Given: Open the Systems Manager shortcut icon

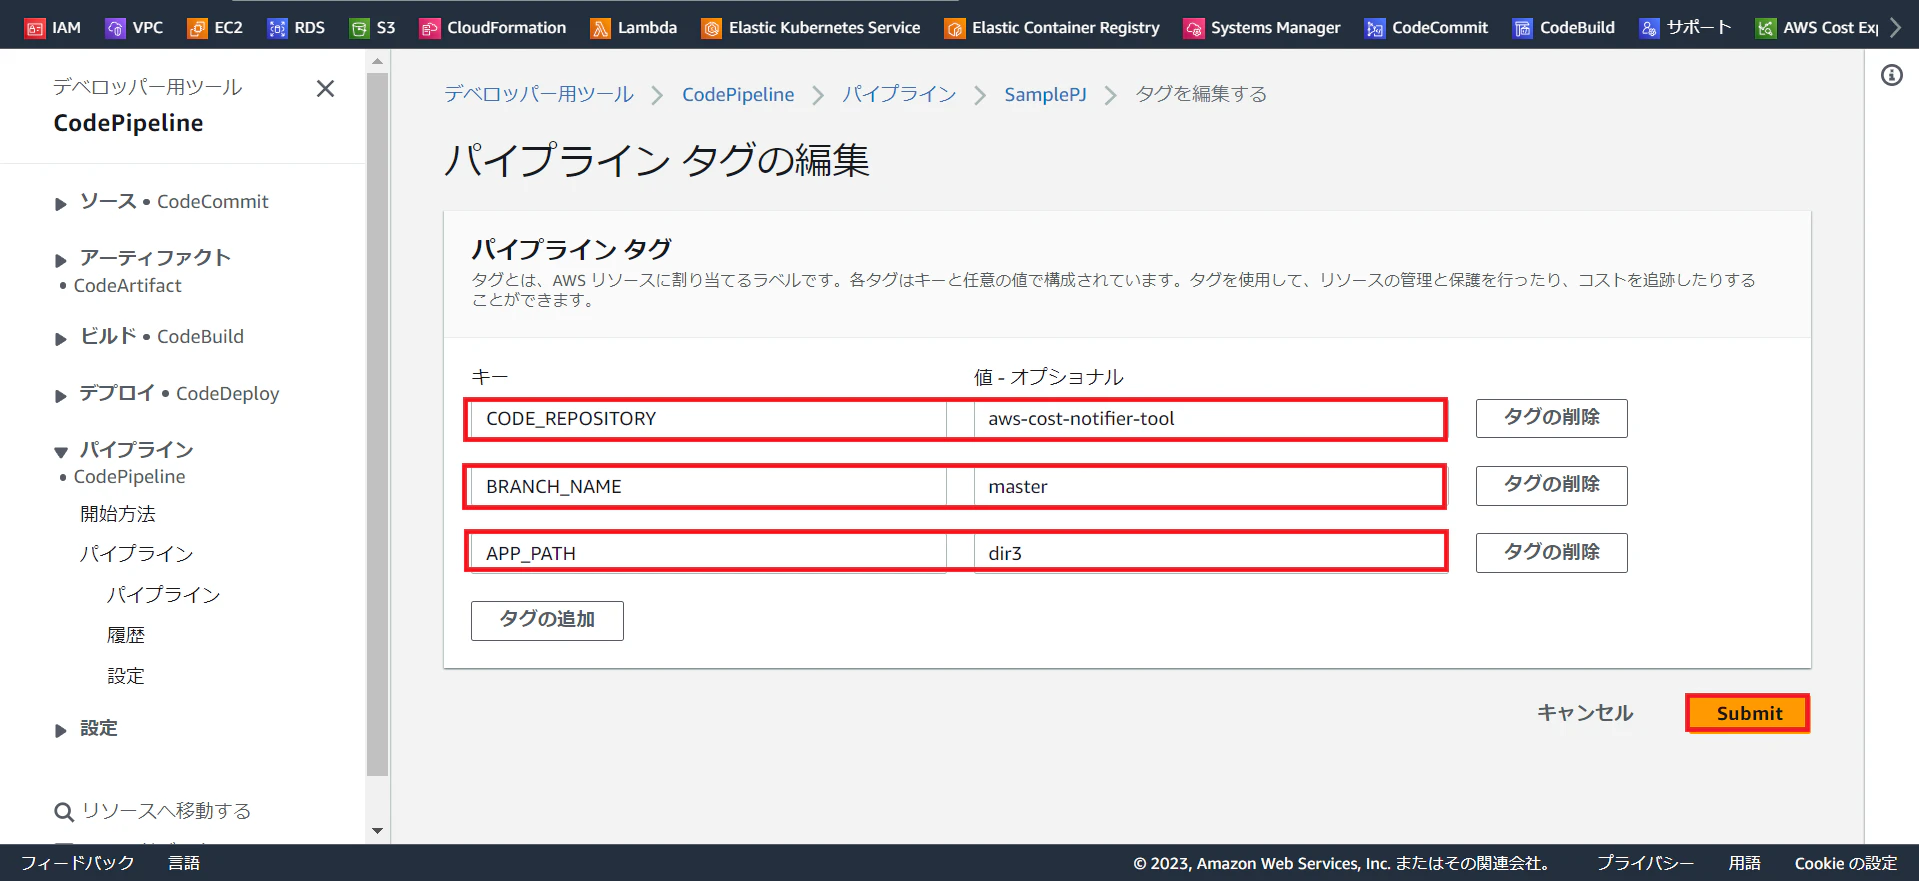Looking at the screenshot, I should coord(1194,28).
